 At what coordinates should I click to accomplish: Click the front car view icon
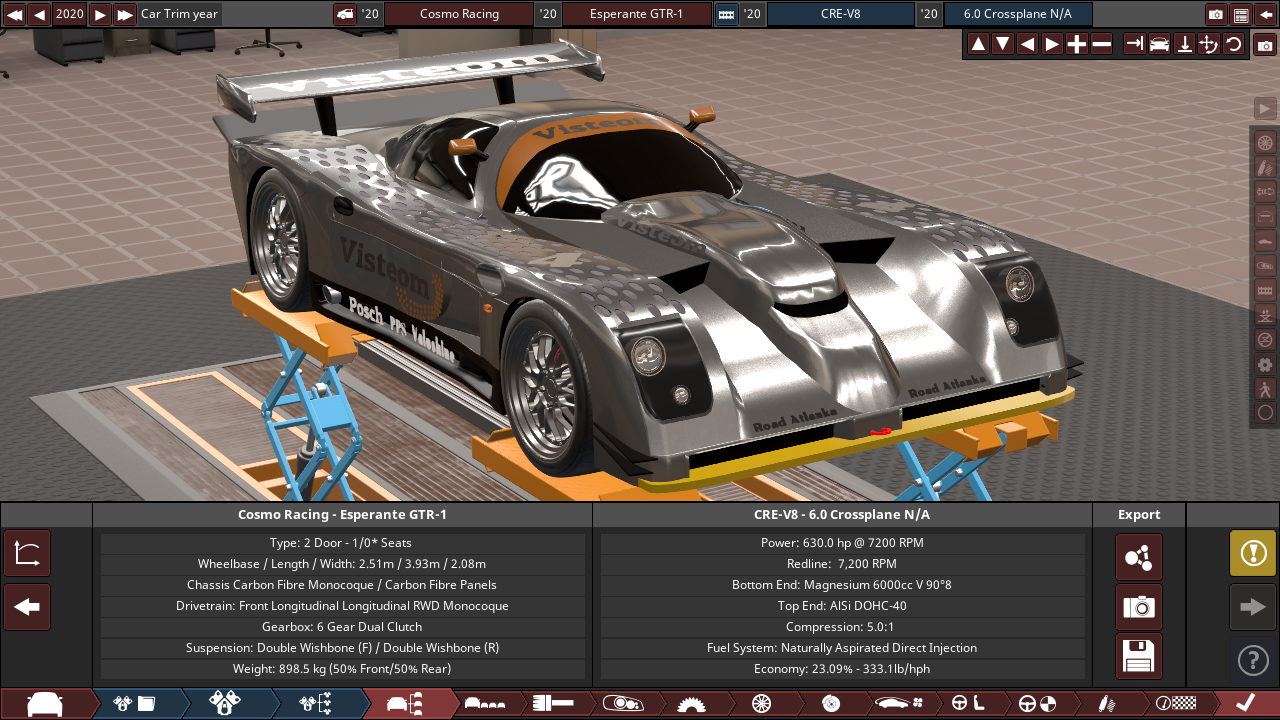(x=1159, y=44)
